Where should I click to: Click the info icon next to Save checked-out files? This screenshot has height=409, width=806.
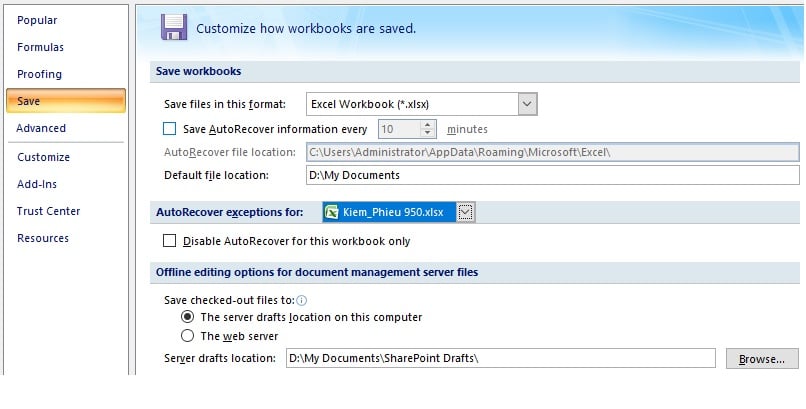click(302, 299)
